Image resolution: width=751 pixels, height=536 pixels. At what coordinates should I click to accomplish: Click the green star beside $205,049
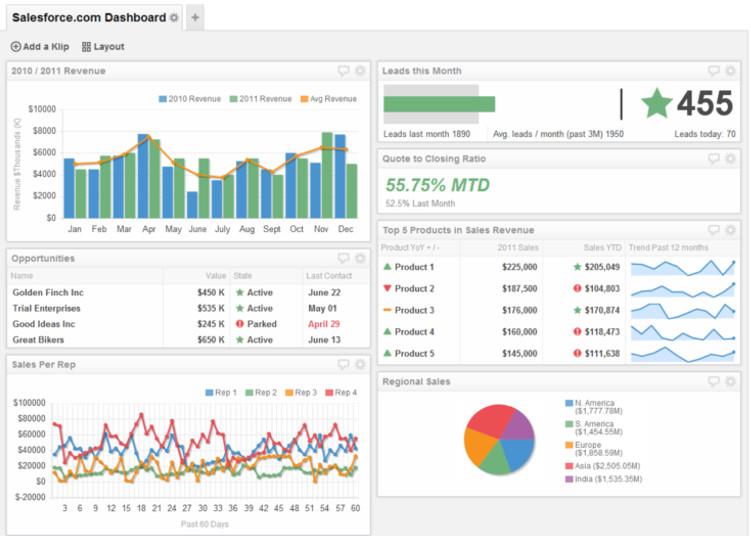[x=577, y=267]
